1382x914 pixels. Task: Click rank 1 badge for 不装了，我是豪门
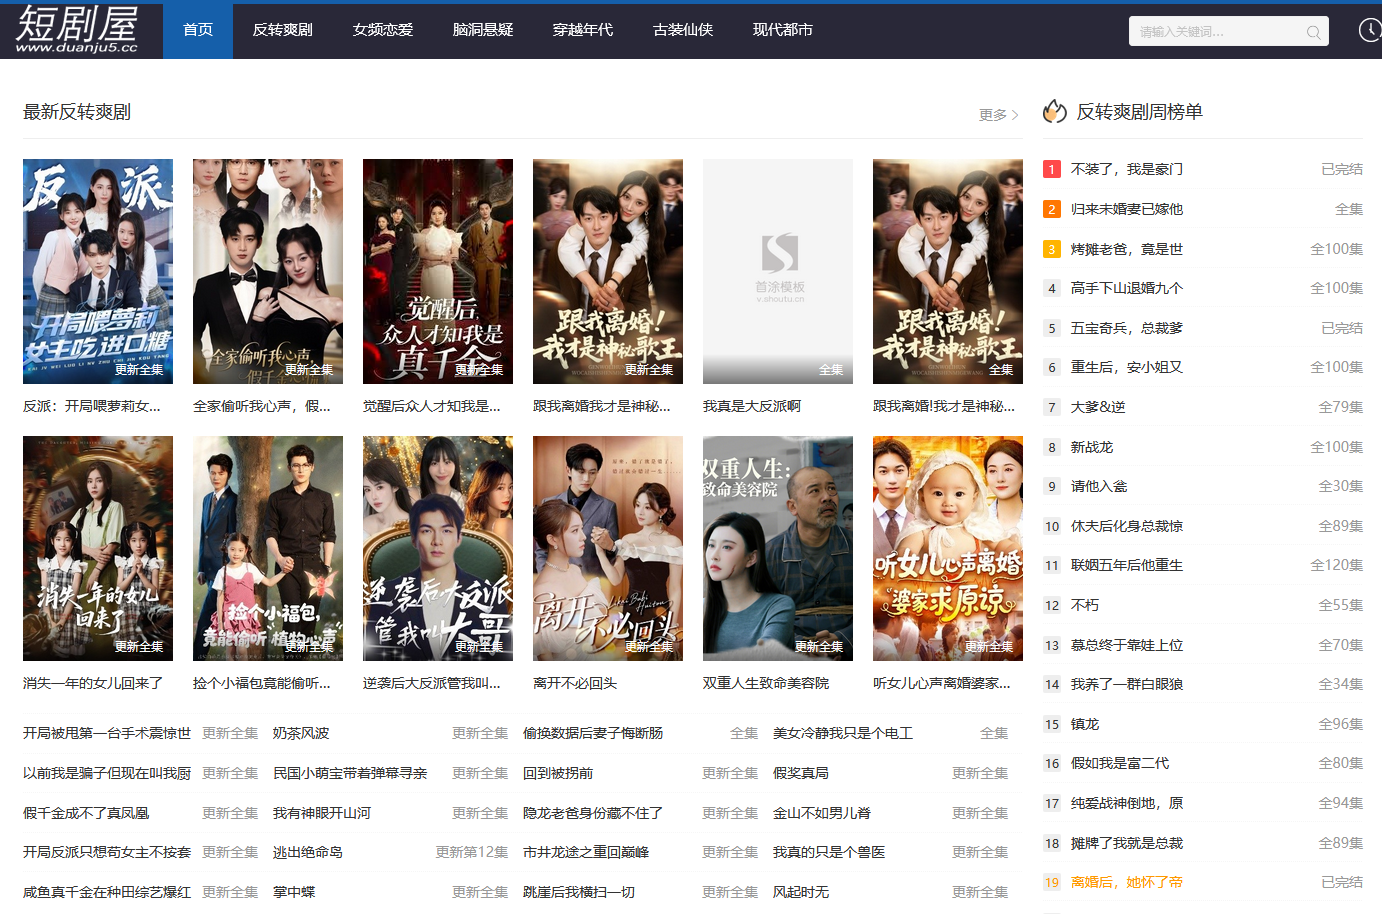click(1052, 169)
